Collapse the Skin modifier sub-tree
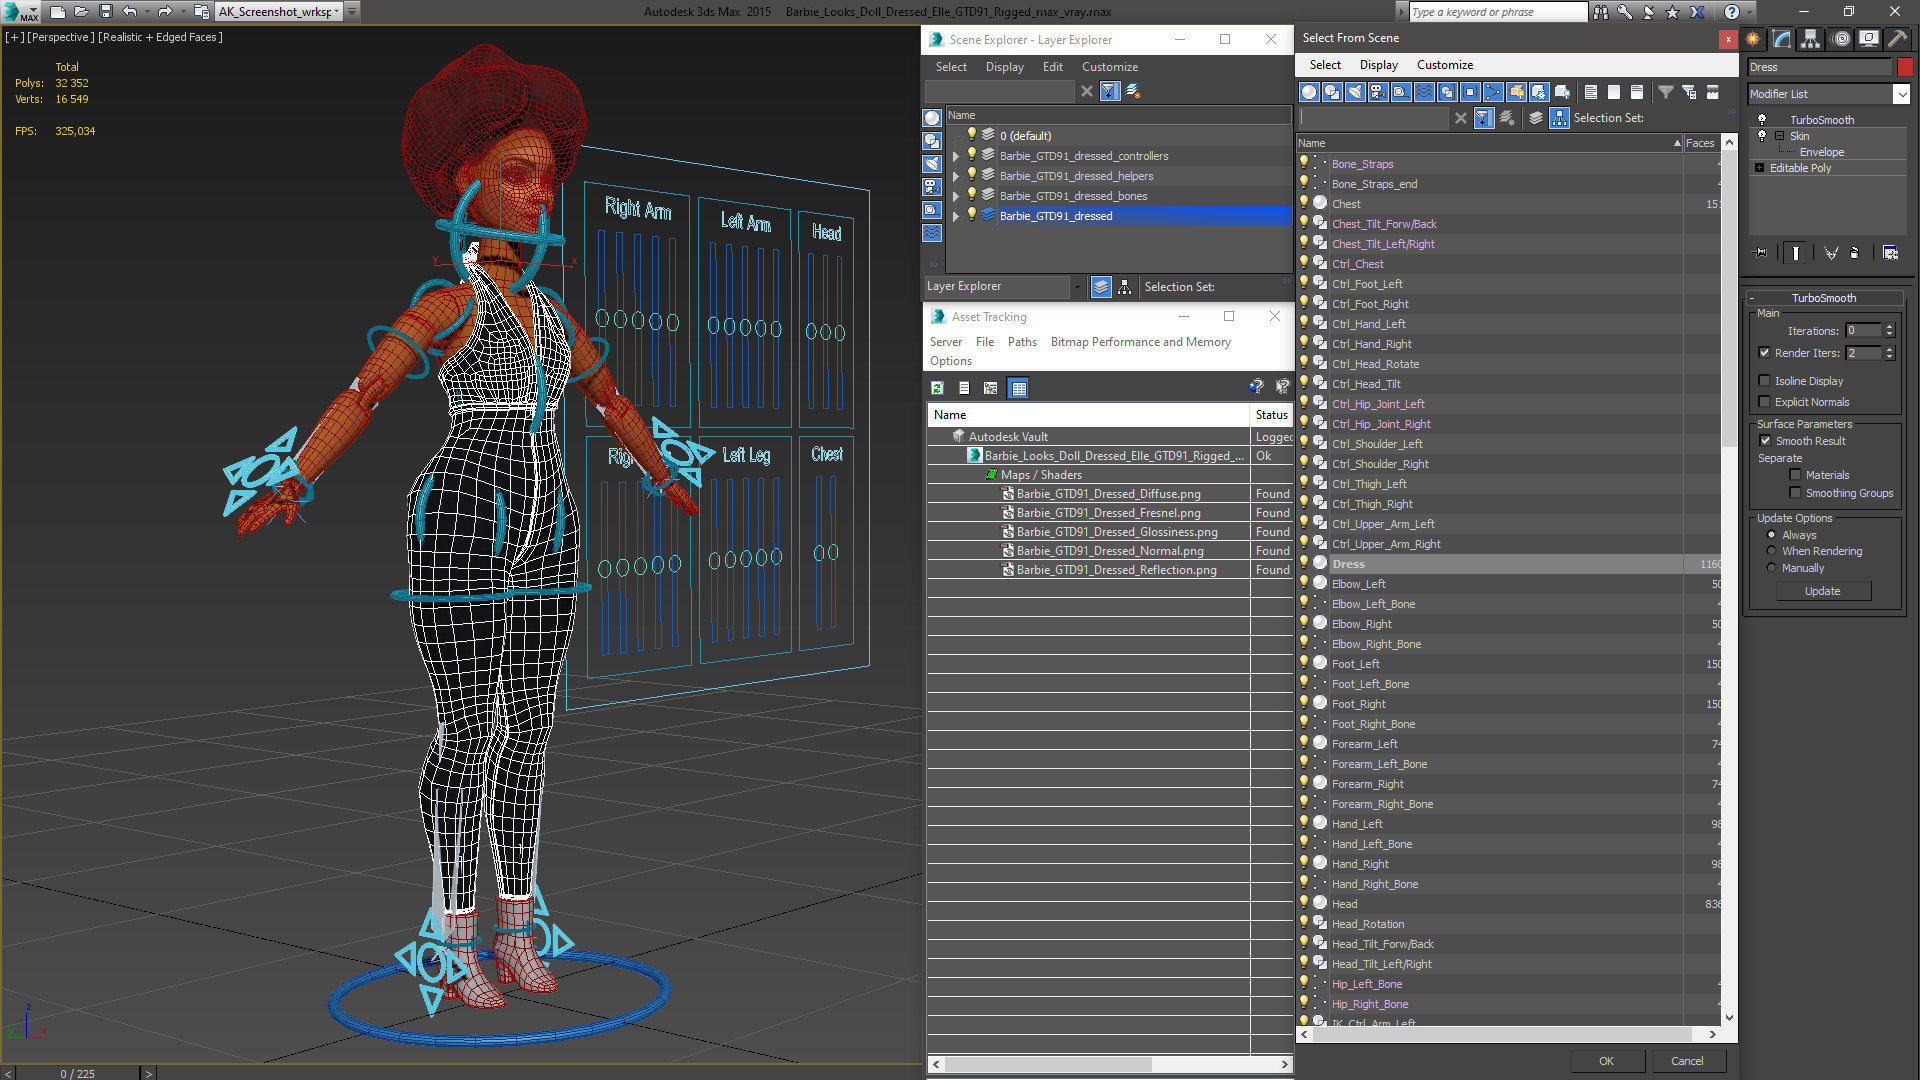Screen dimensions: 1920x1080 [1779, 136]
